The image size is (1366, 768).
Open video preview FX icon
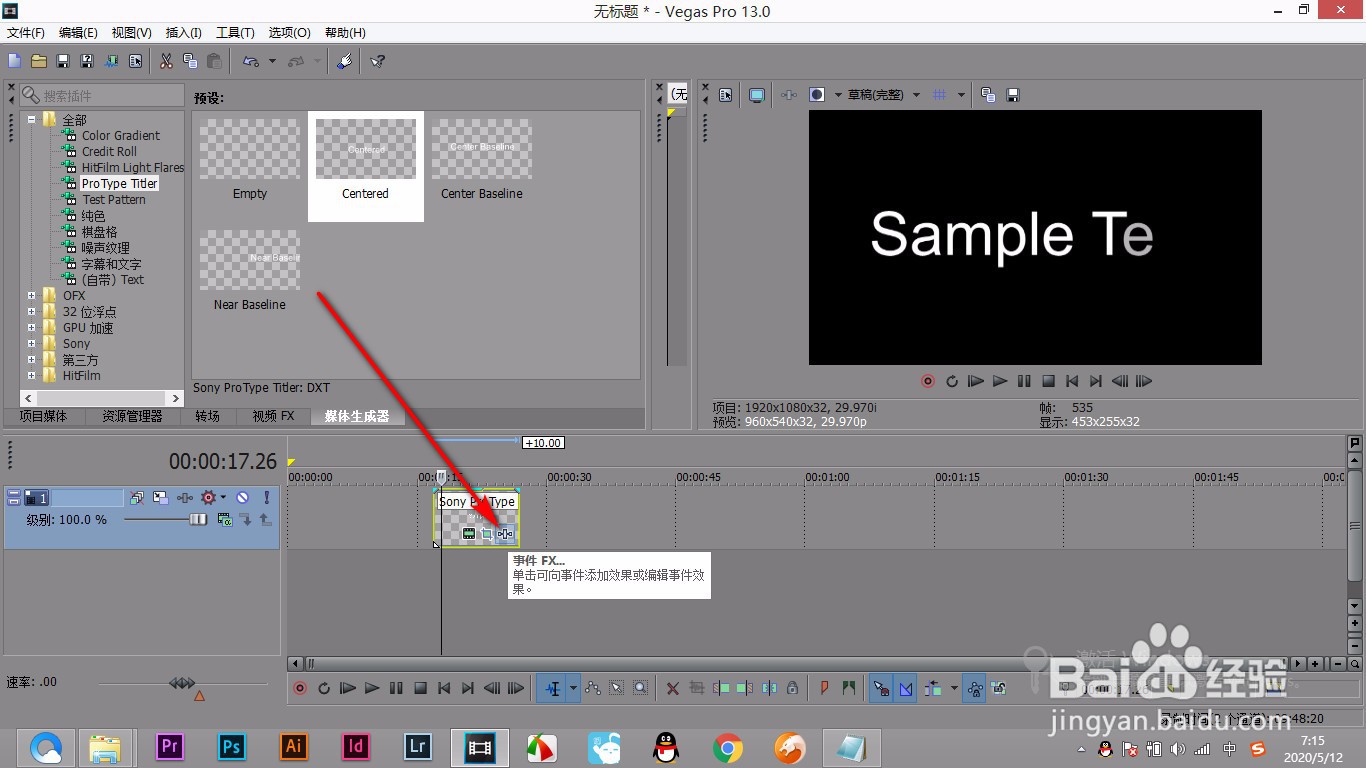(x=789, y=95)
